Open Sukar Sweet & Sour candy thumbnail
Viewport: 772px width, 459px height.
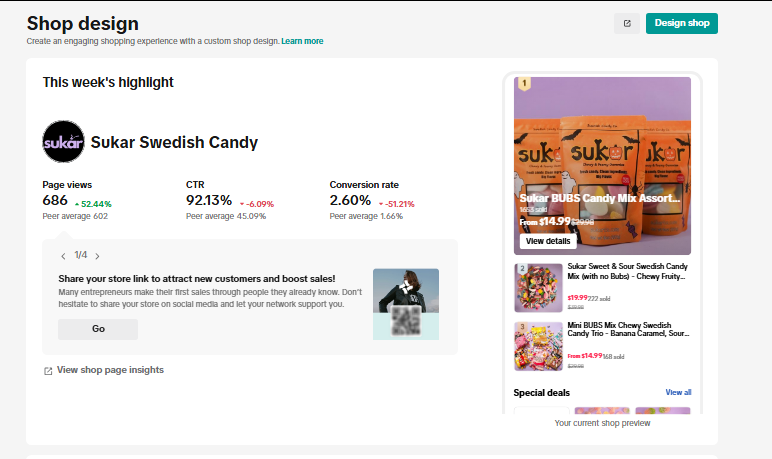pos(538,287)
